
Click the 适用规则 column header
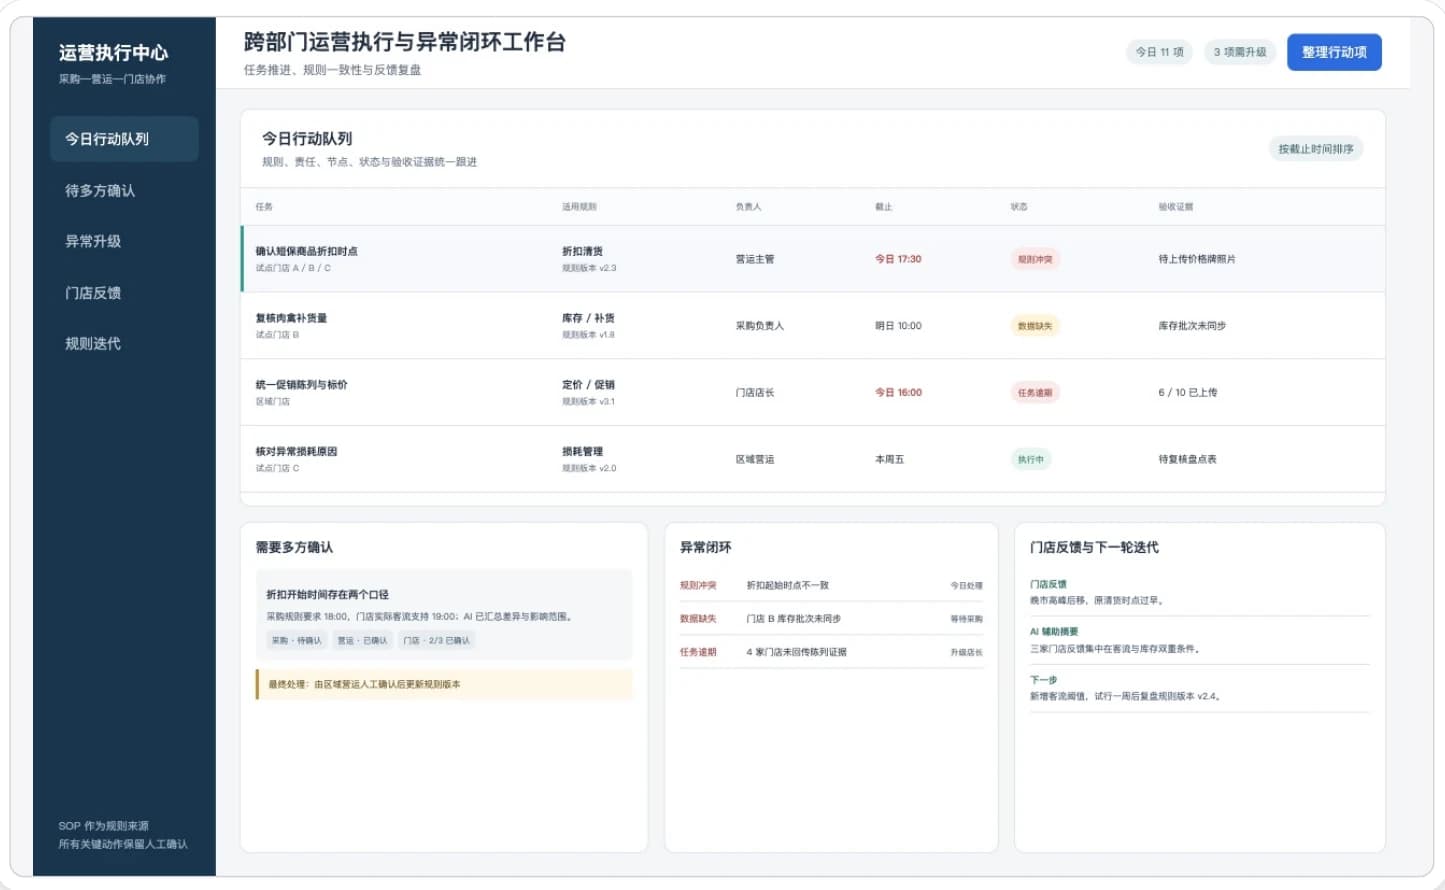point(579,207)
